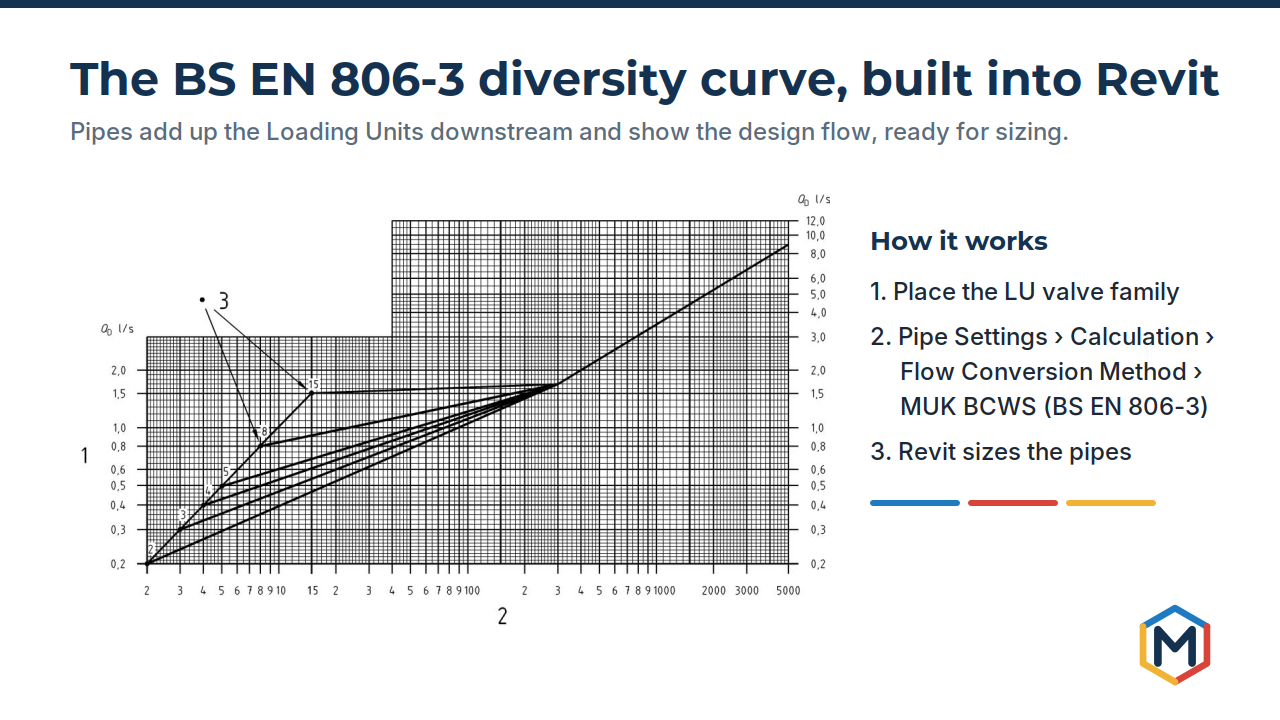Click the chart's axis label '1' left of the y-axis
The height and width of the screenshot is (720, 1280).
(85, 456)
